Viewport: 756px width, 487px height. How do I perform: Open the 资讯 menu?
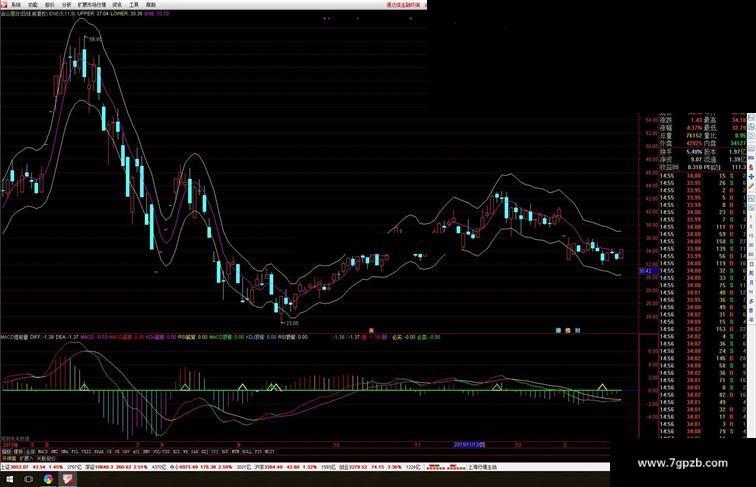(x=117, y=4)
